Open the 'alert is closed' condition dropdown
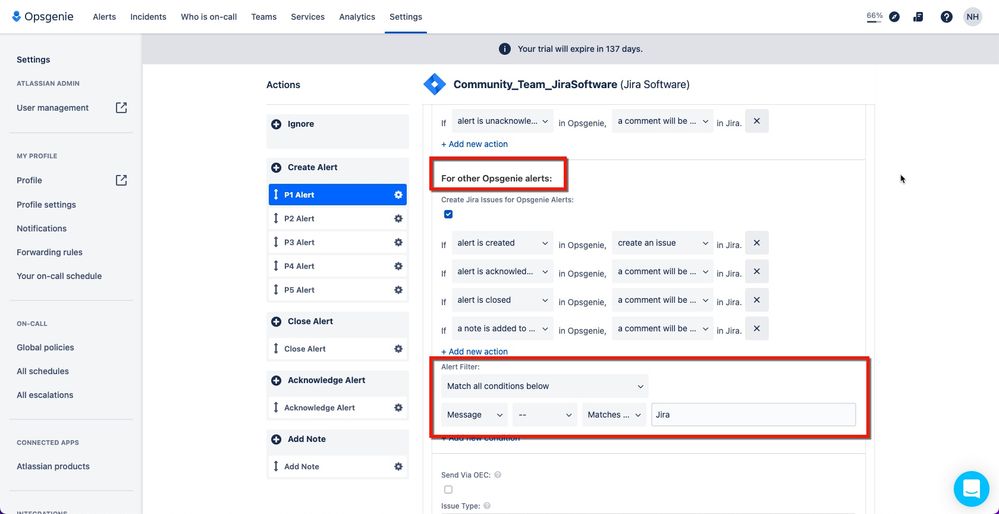 [x=503, y=300]
